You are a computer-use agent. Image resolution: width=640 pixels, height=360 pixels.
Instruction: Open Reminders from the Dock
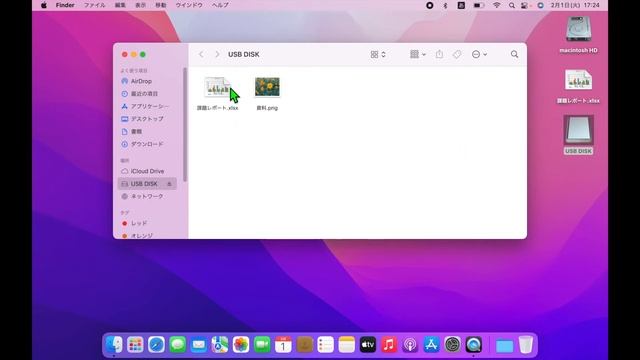tap(325, 345)
